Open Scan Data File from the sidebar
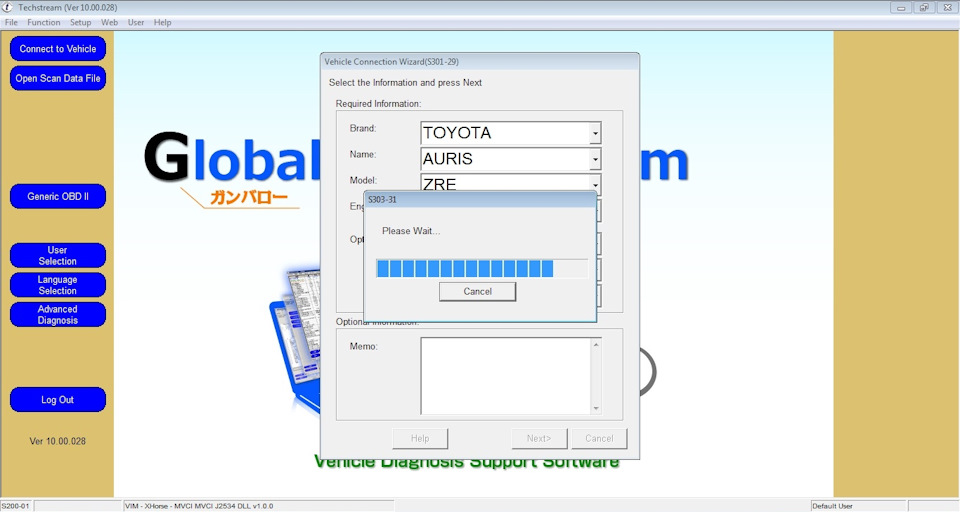Screen dimensions: 960x512 tap(58, 78)
